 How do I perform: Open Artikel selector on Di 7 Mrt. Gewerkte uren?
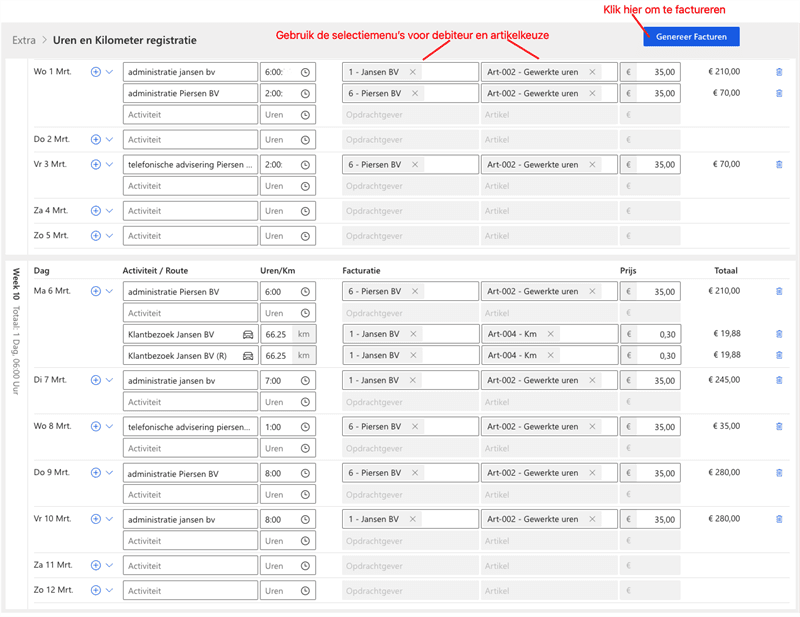coord(549,380)
